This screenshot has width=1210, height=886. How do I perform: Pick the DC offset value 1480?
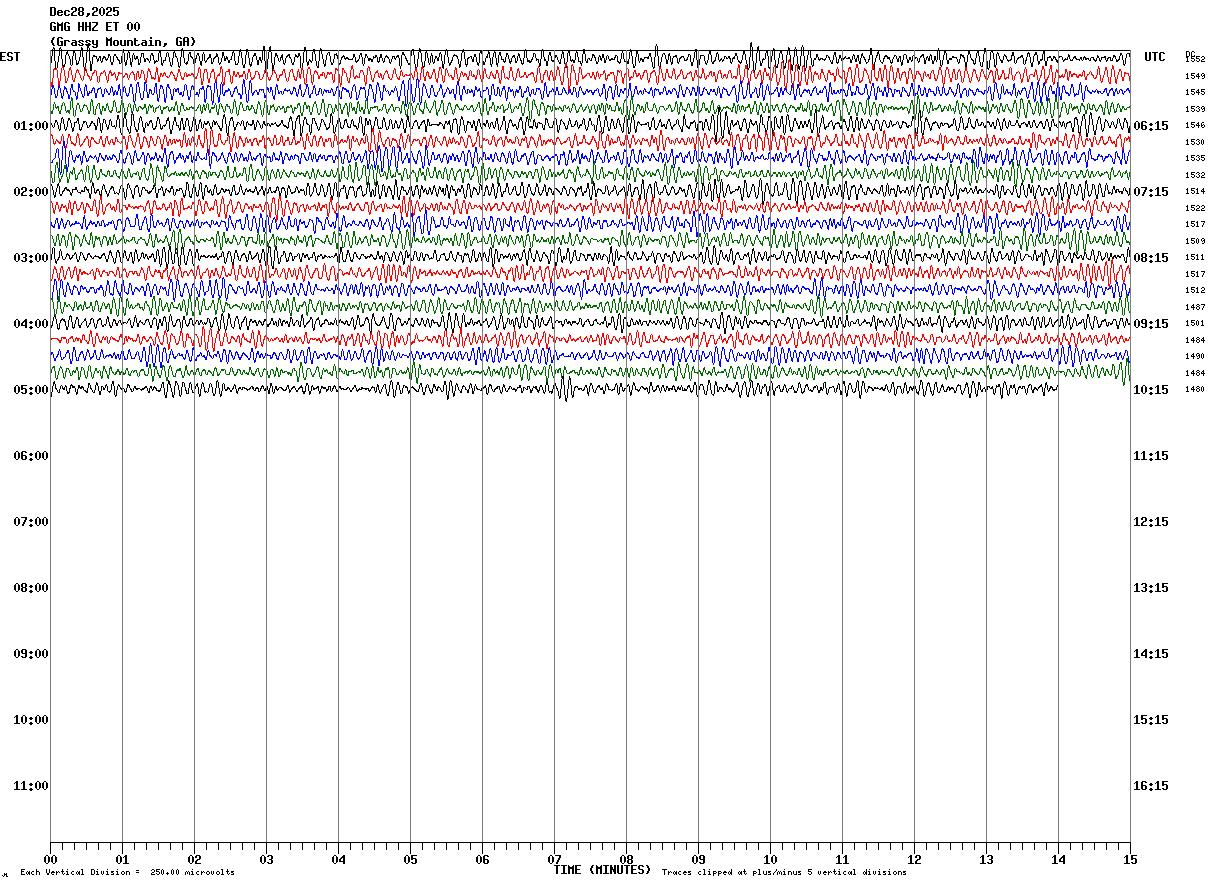click(x=1195, y=389)
